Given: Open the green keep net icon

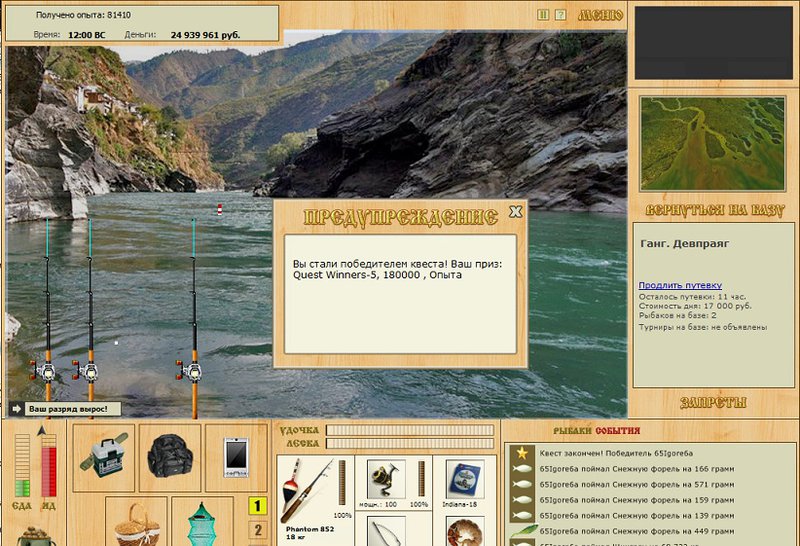Looking at the screenshot, I should pos(203,522).
